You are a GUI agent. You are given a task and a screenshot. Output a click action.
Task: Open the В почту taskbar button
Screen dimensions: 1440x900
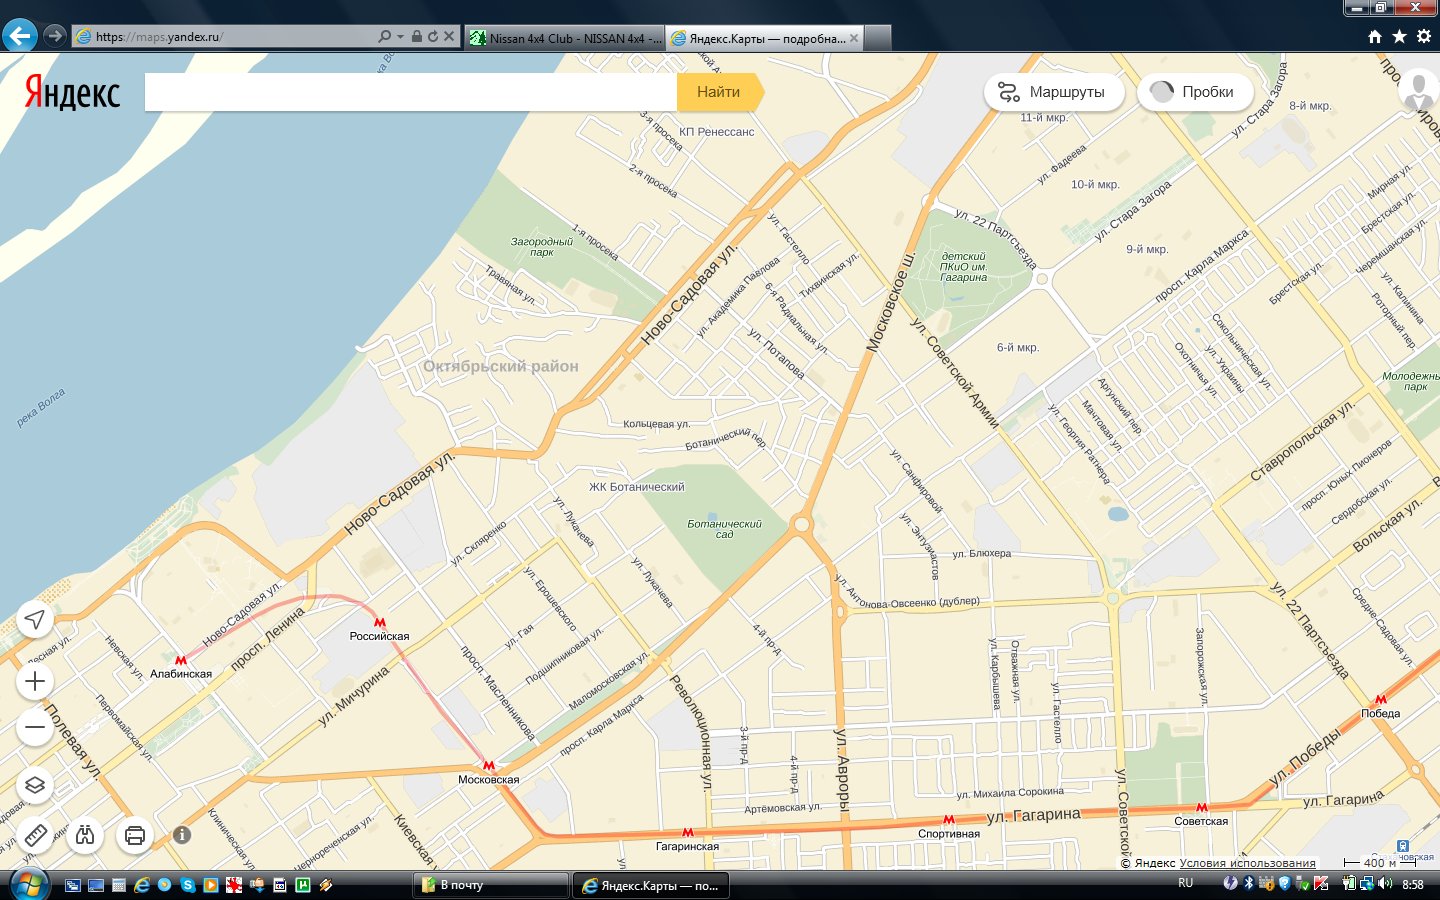point(490,885)
